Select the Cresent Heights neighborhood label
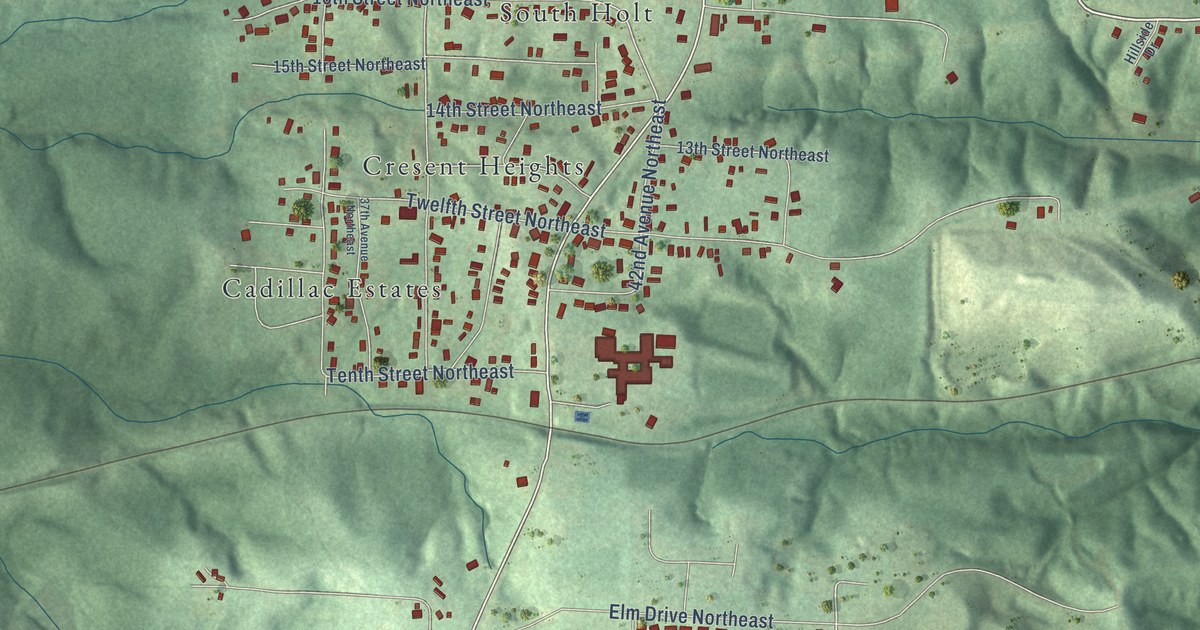Image resolution: width=1200 pixels, height=630 pixels. (473, 166)
